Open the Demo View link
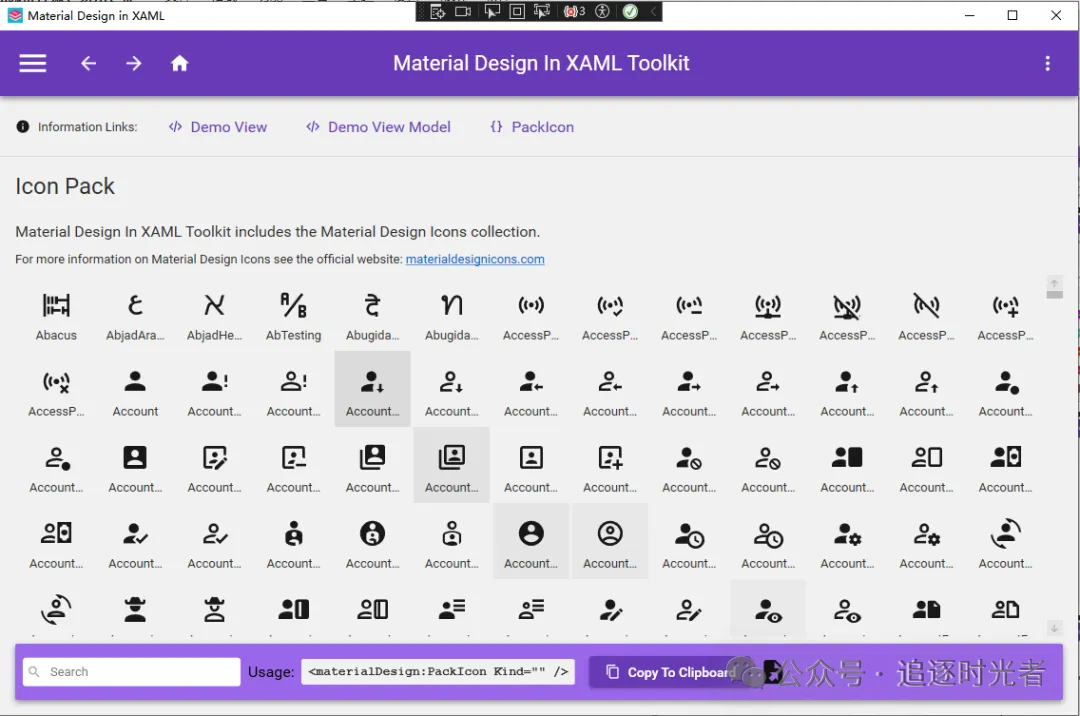 (x=218, y=127)
